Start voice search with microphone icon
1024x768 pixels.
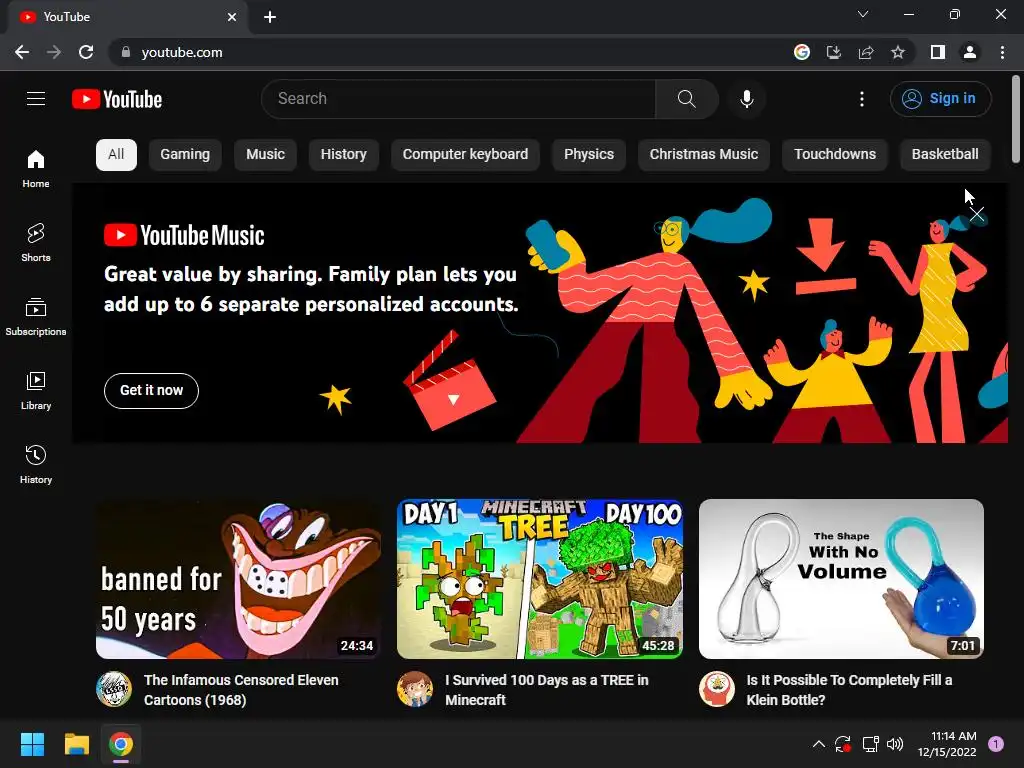tap(746, 99)
